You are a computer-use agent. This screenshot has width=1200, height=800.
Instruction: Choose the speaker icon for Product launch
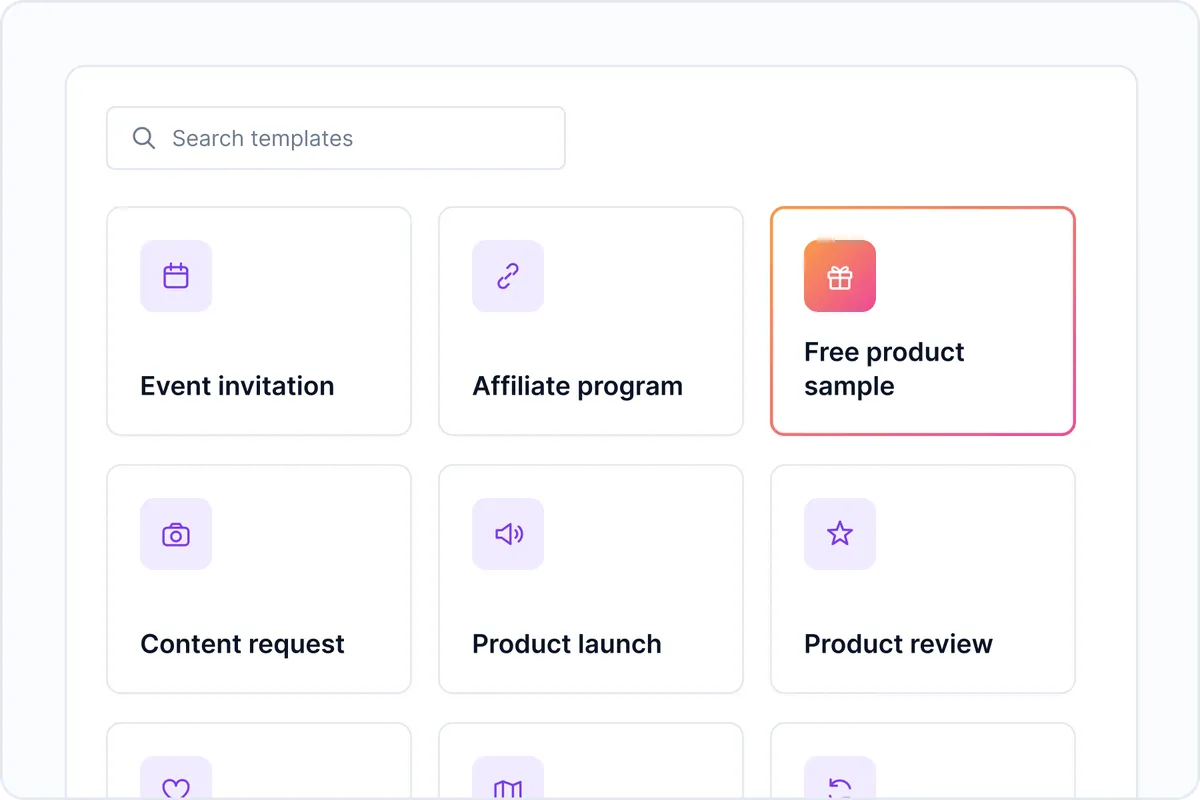(508, 534)
